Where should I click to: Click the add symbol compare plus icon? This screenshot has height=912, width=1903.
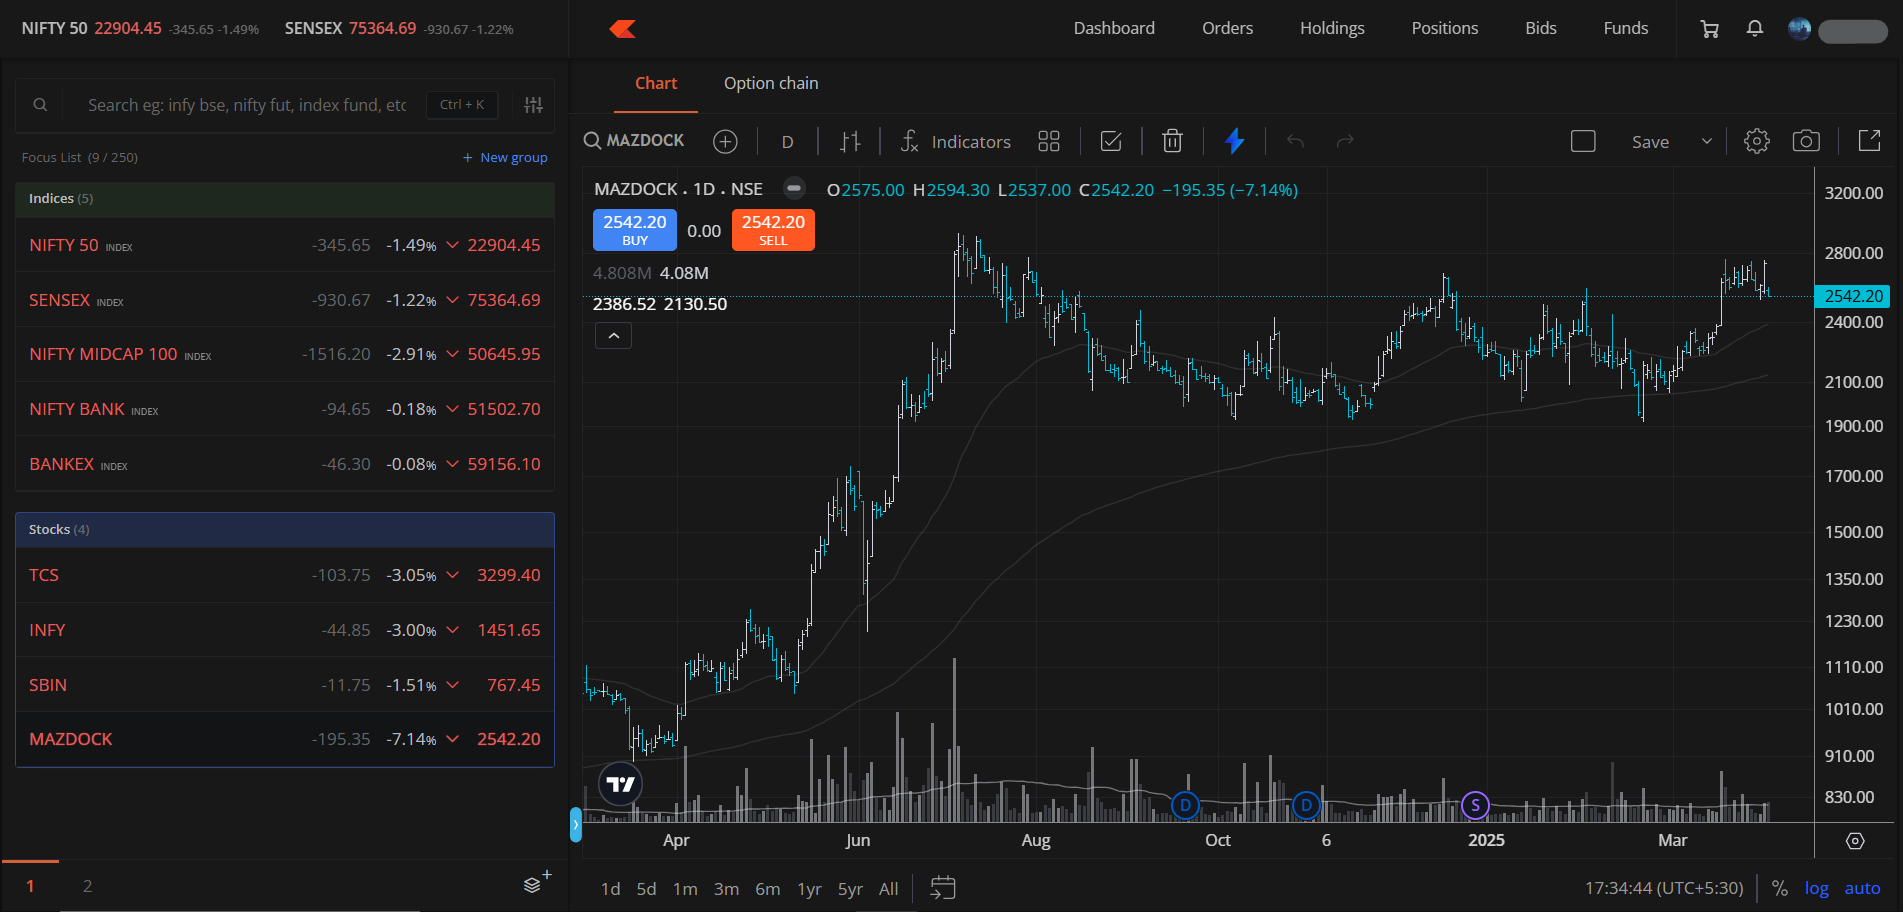725,142
